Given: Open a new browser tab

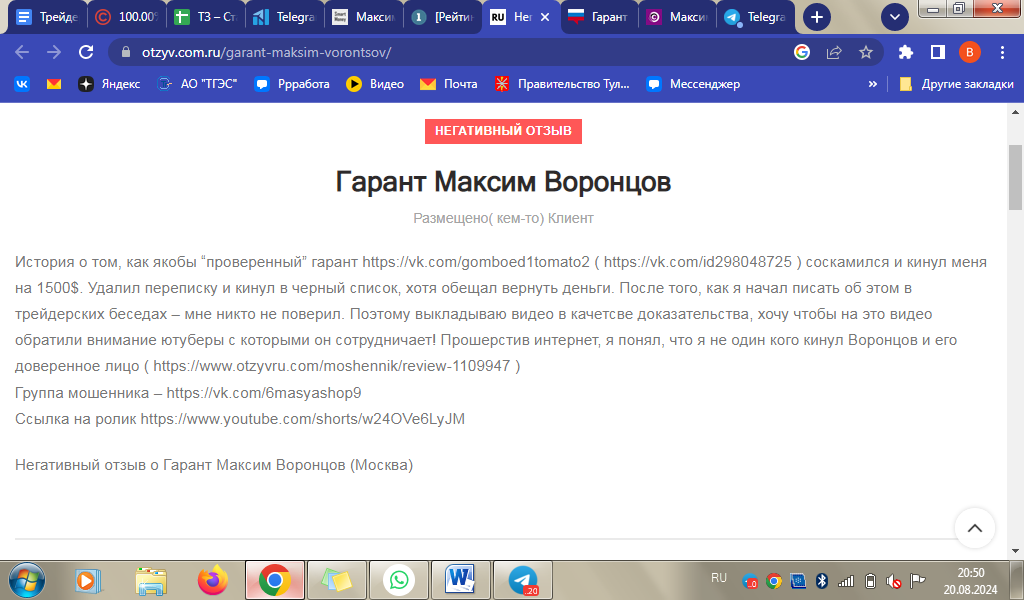Looking at the screenshot, I should click(x=817, y=17).
